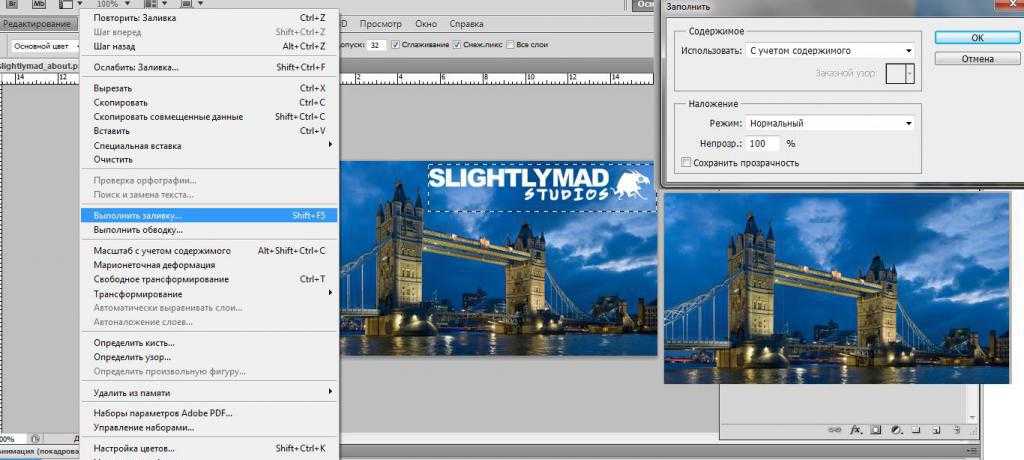Image resolution: width=1024 pixels, height=460 pixels.
Task: Delete layer with the trash icon
Action: [x=956, y=429]
